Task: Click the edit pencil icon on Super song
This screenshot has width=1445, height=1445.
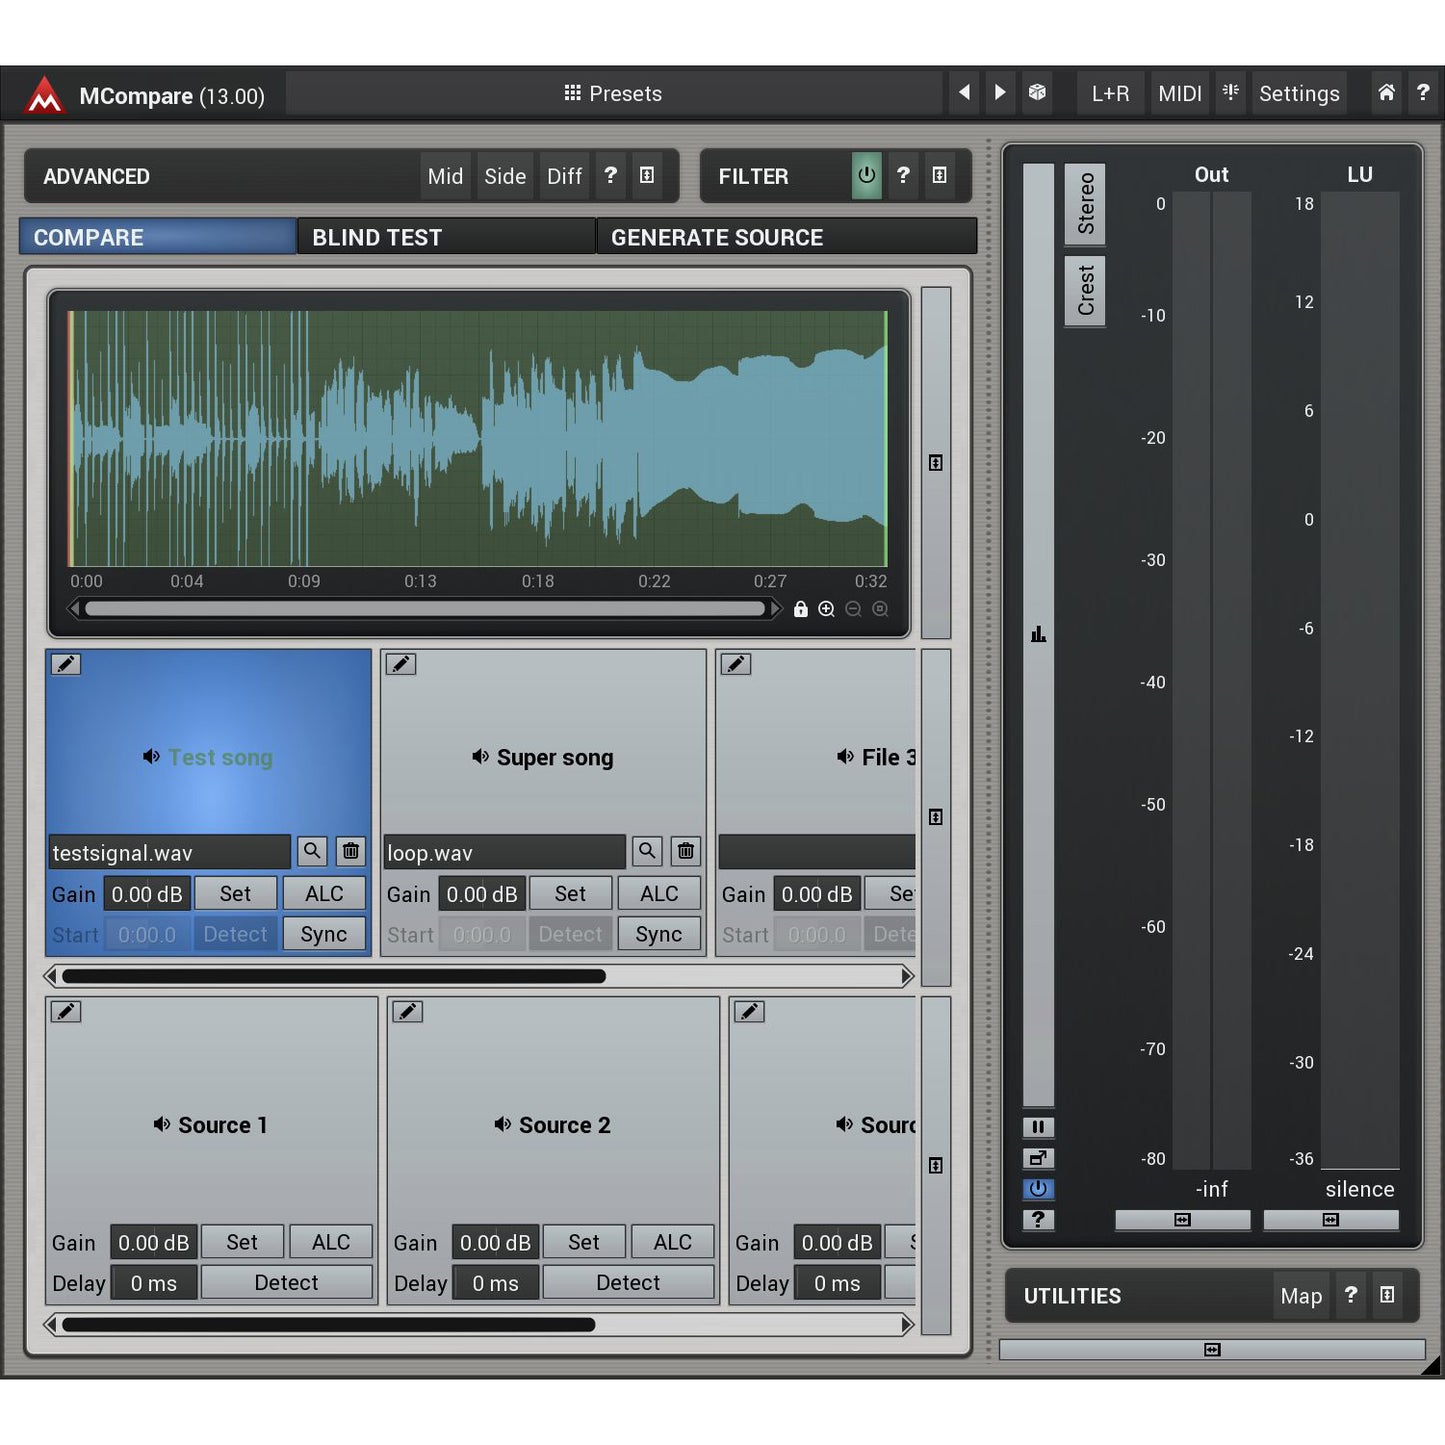Action: [x=401, y=663]
